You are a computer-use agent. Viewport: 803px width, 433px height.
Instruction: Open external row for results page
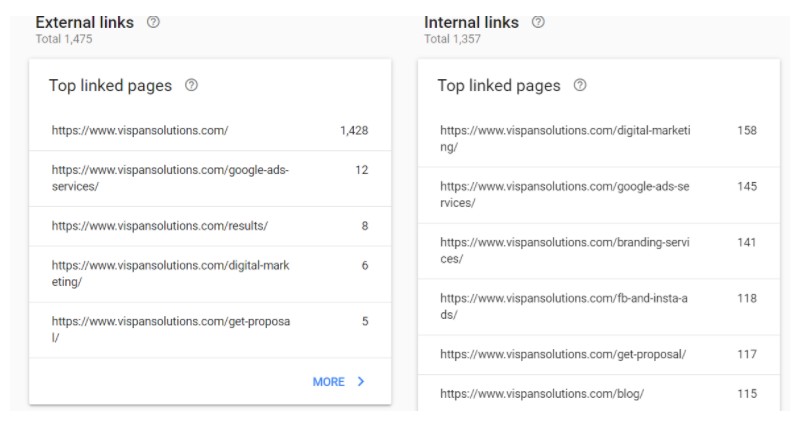click(x=210, y=226)
